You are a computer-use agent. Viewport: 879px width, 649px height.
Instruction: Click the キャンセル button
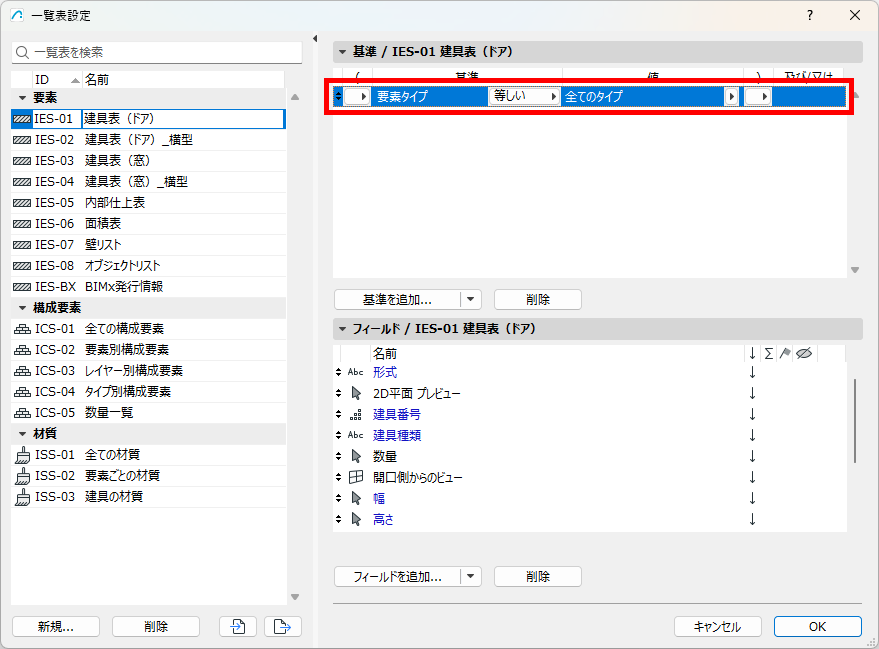[718, 626]
